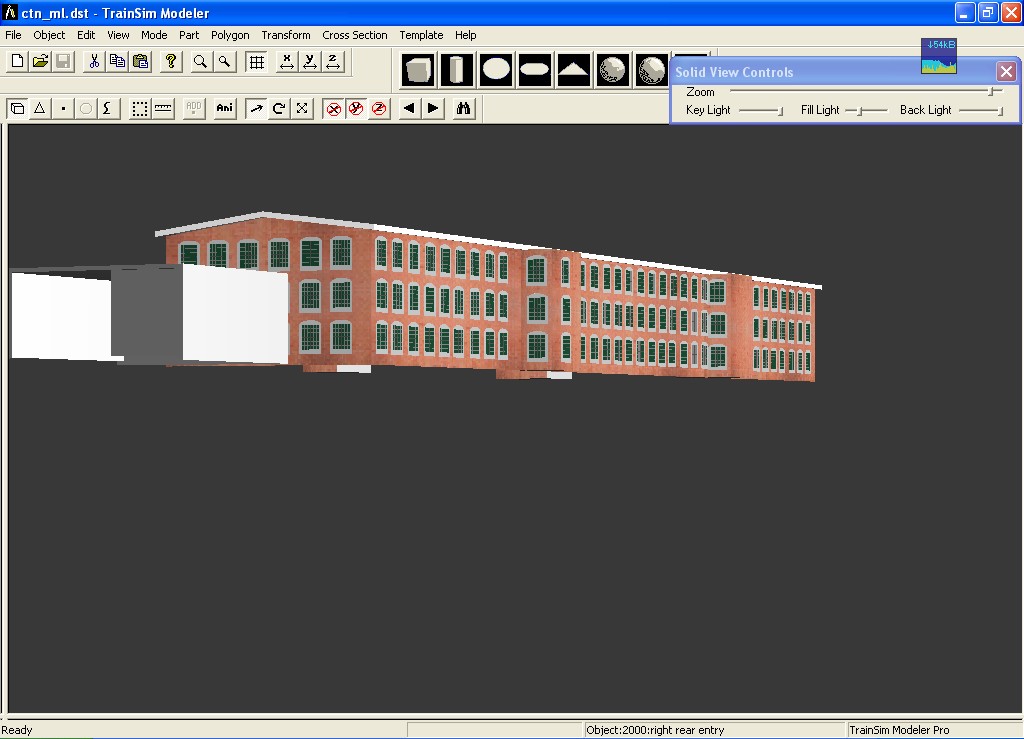The height and width of the screenshot is (739, 1024).
Task: Click the Fill Light slider handle
Action: pyautogui.click(x=859, y=110)
